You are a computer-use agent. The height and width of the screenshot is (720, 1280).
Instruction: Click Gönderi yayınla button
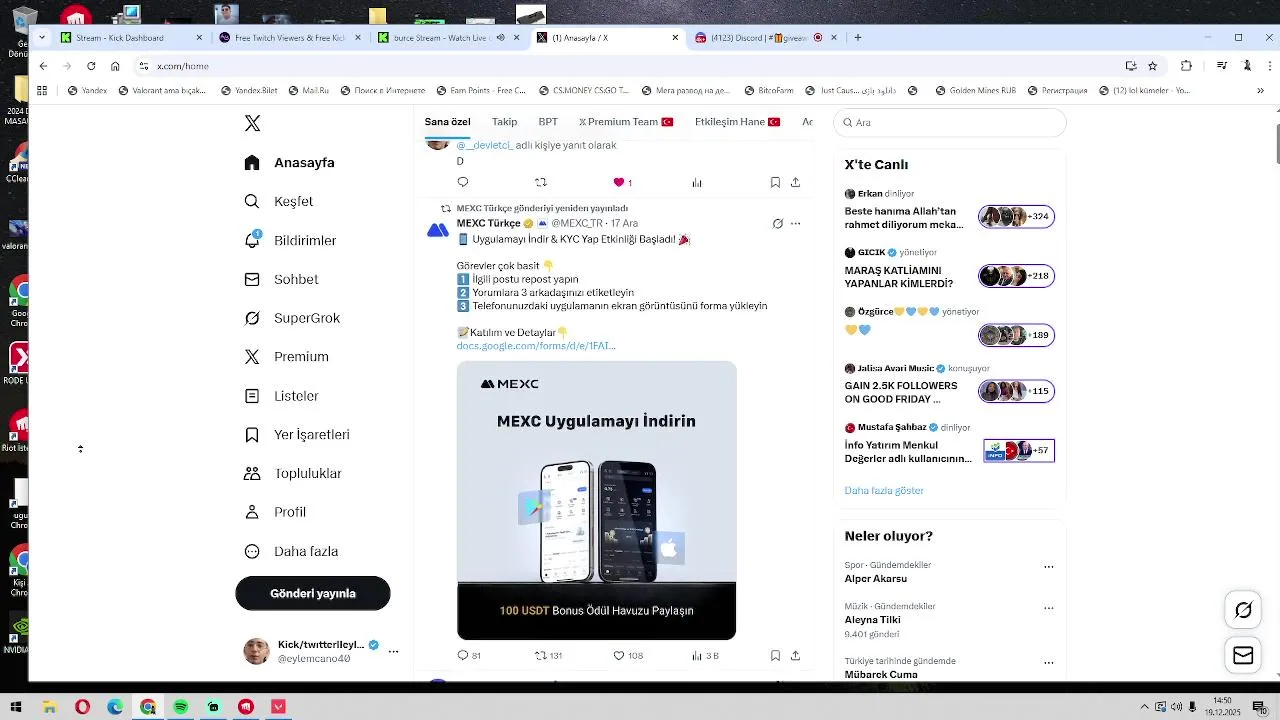pos(313,593)
